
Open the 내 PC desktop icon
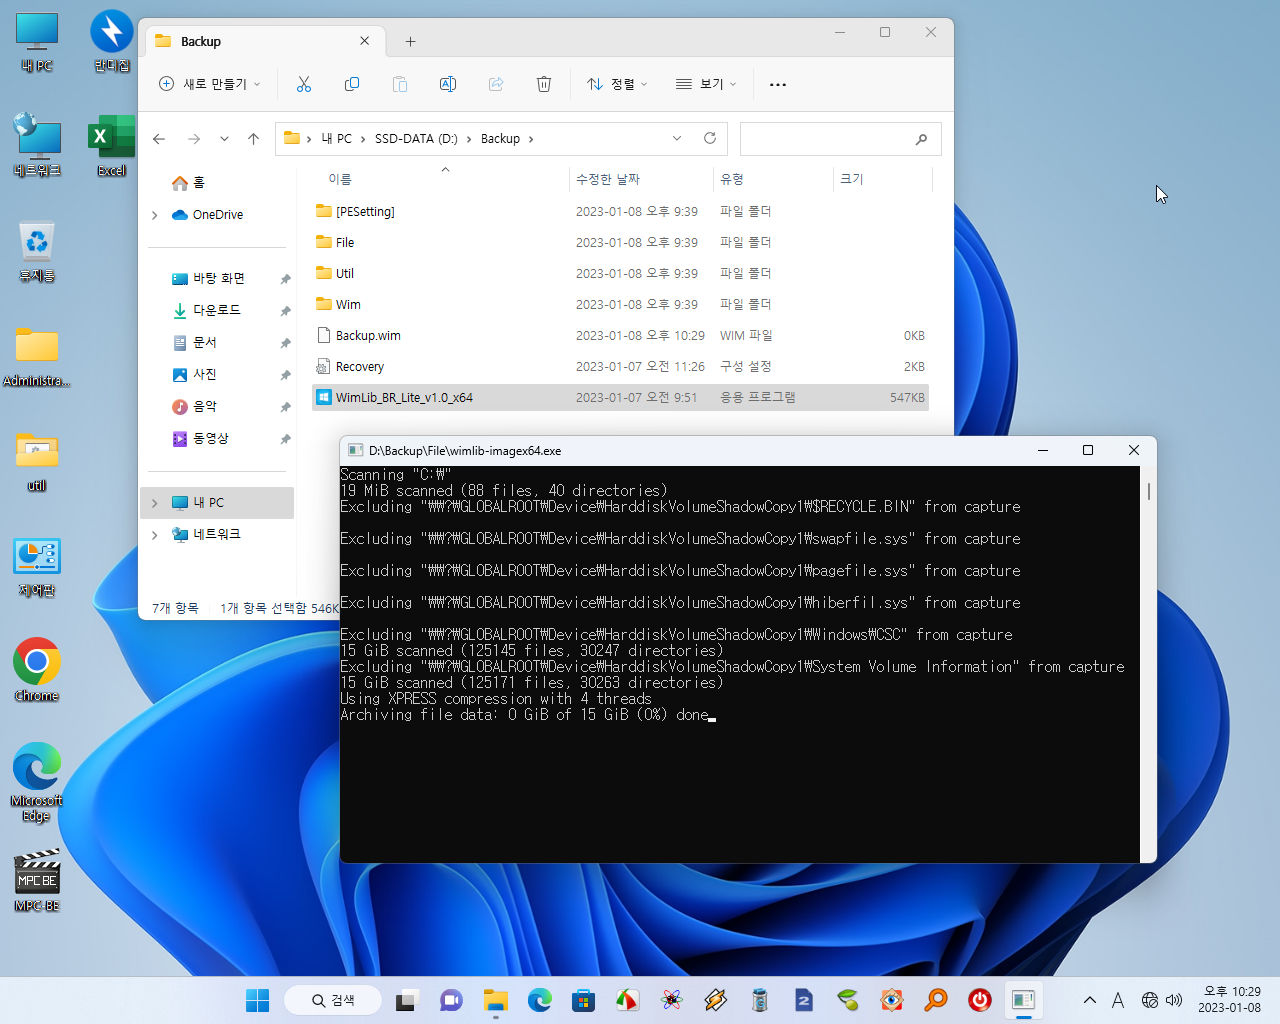tap(37, 42)
